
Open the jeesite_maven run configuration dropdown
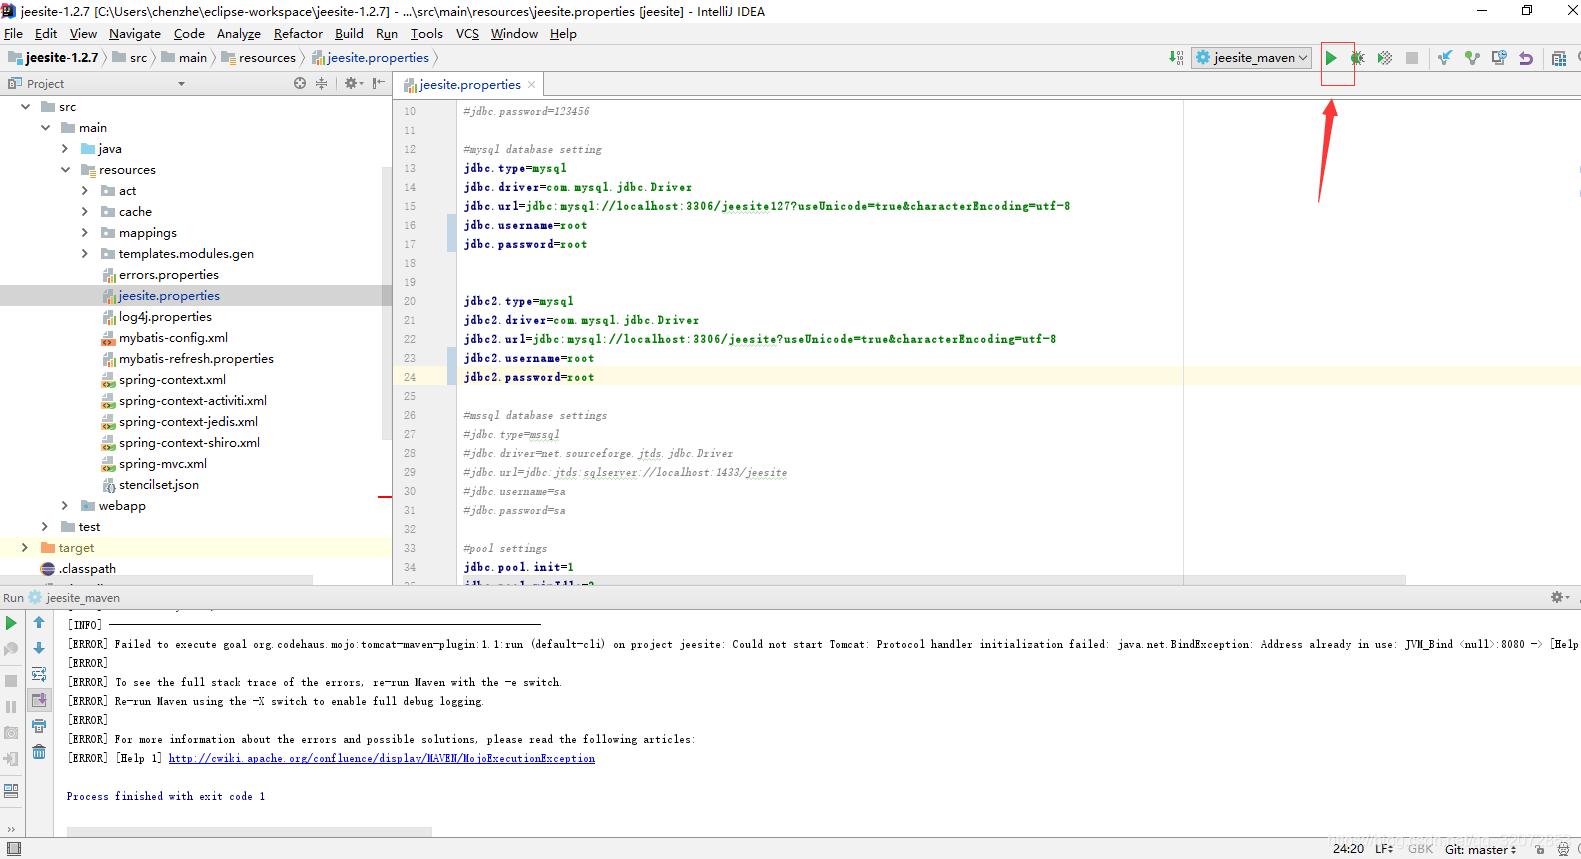1252,58
